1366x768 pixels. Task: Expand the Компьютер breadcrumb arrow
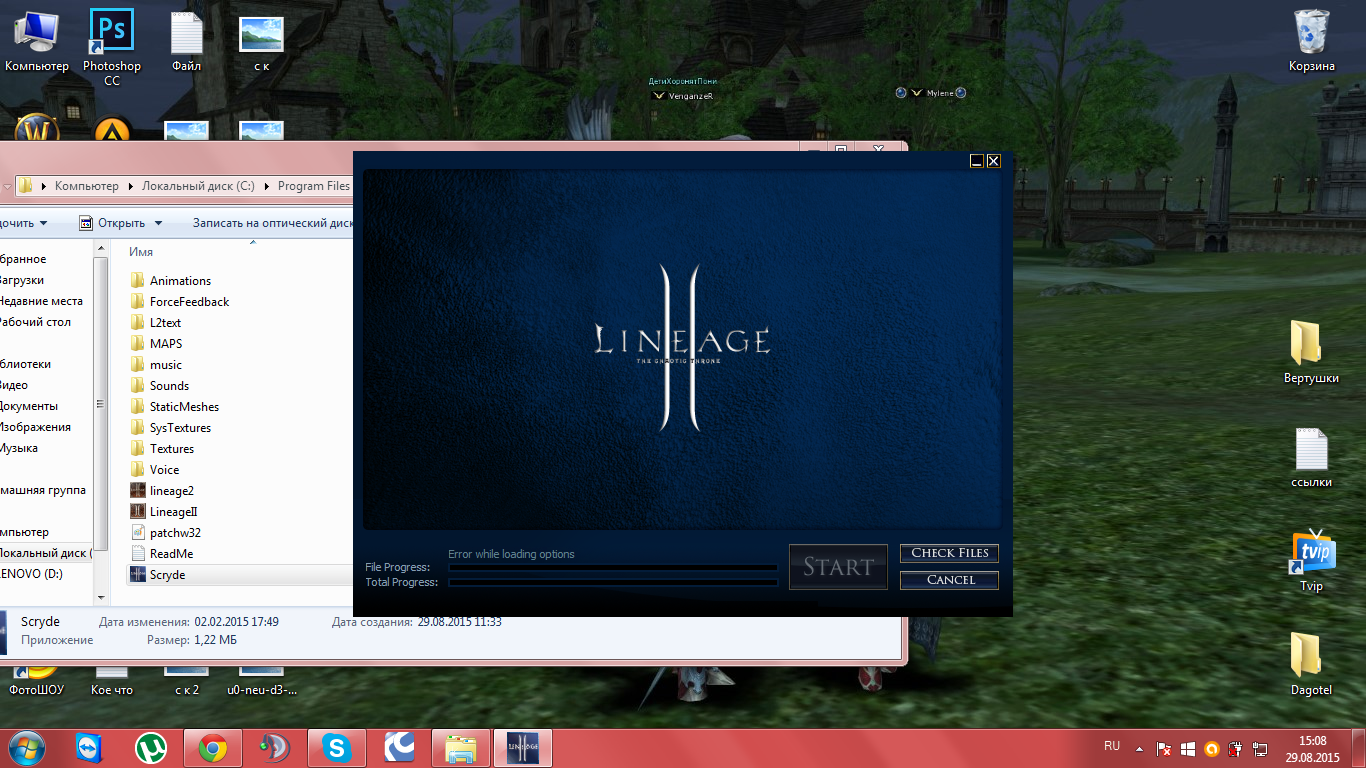pyautogui.click(x=128, y=186)
